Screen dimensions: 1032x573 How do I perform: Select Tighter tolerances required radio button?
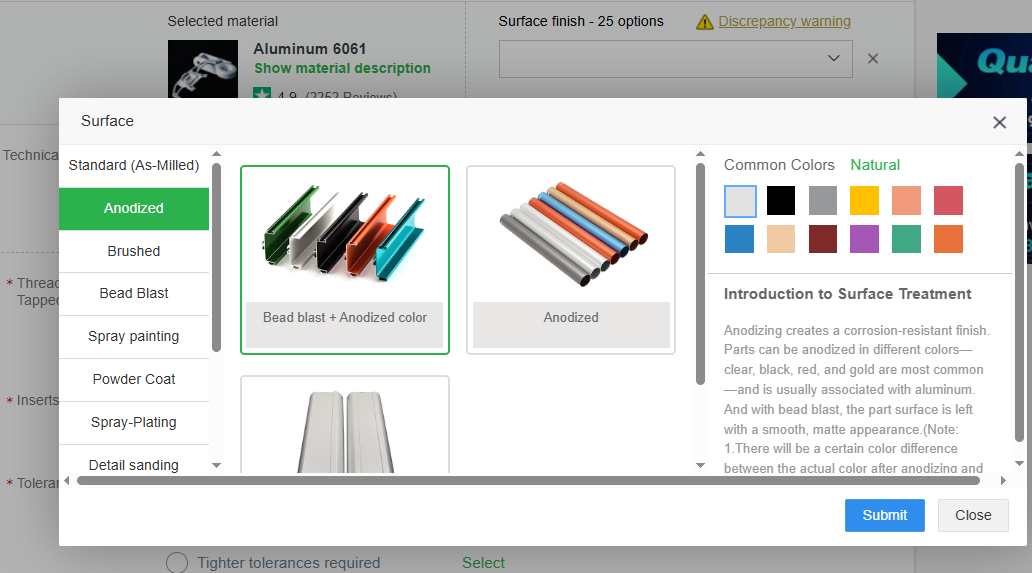pos(177,563)
